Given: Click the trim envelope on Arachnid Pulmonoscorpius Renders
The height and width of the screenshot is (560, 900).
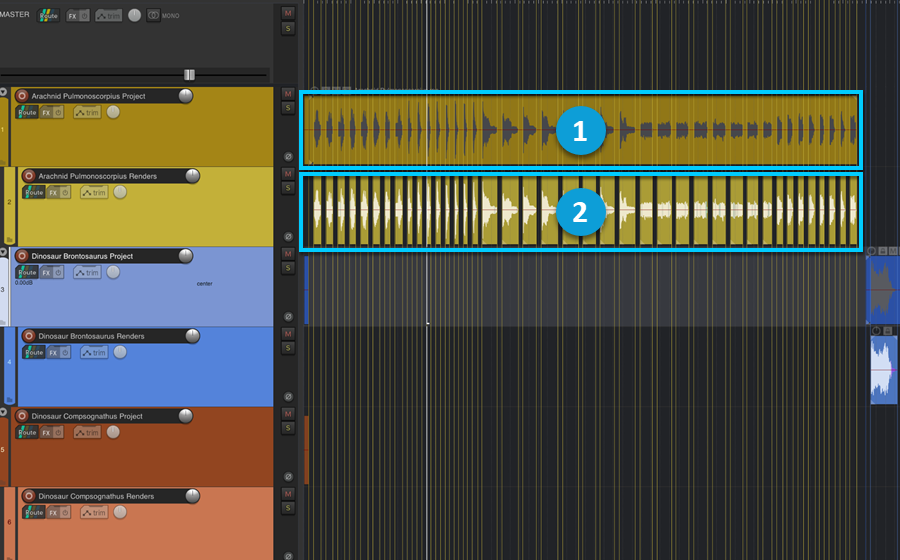Looking at the screenshot, I should point(94,192).
